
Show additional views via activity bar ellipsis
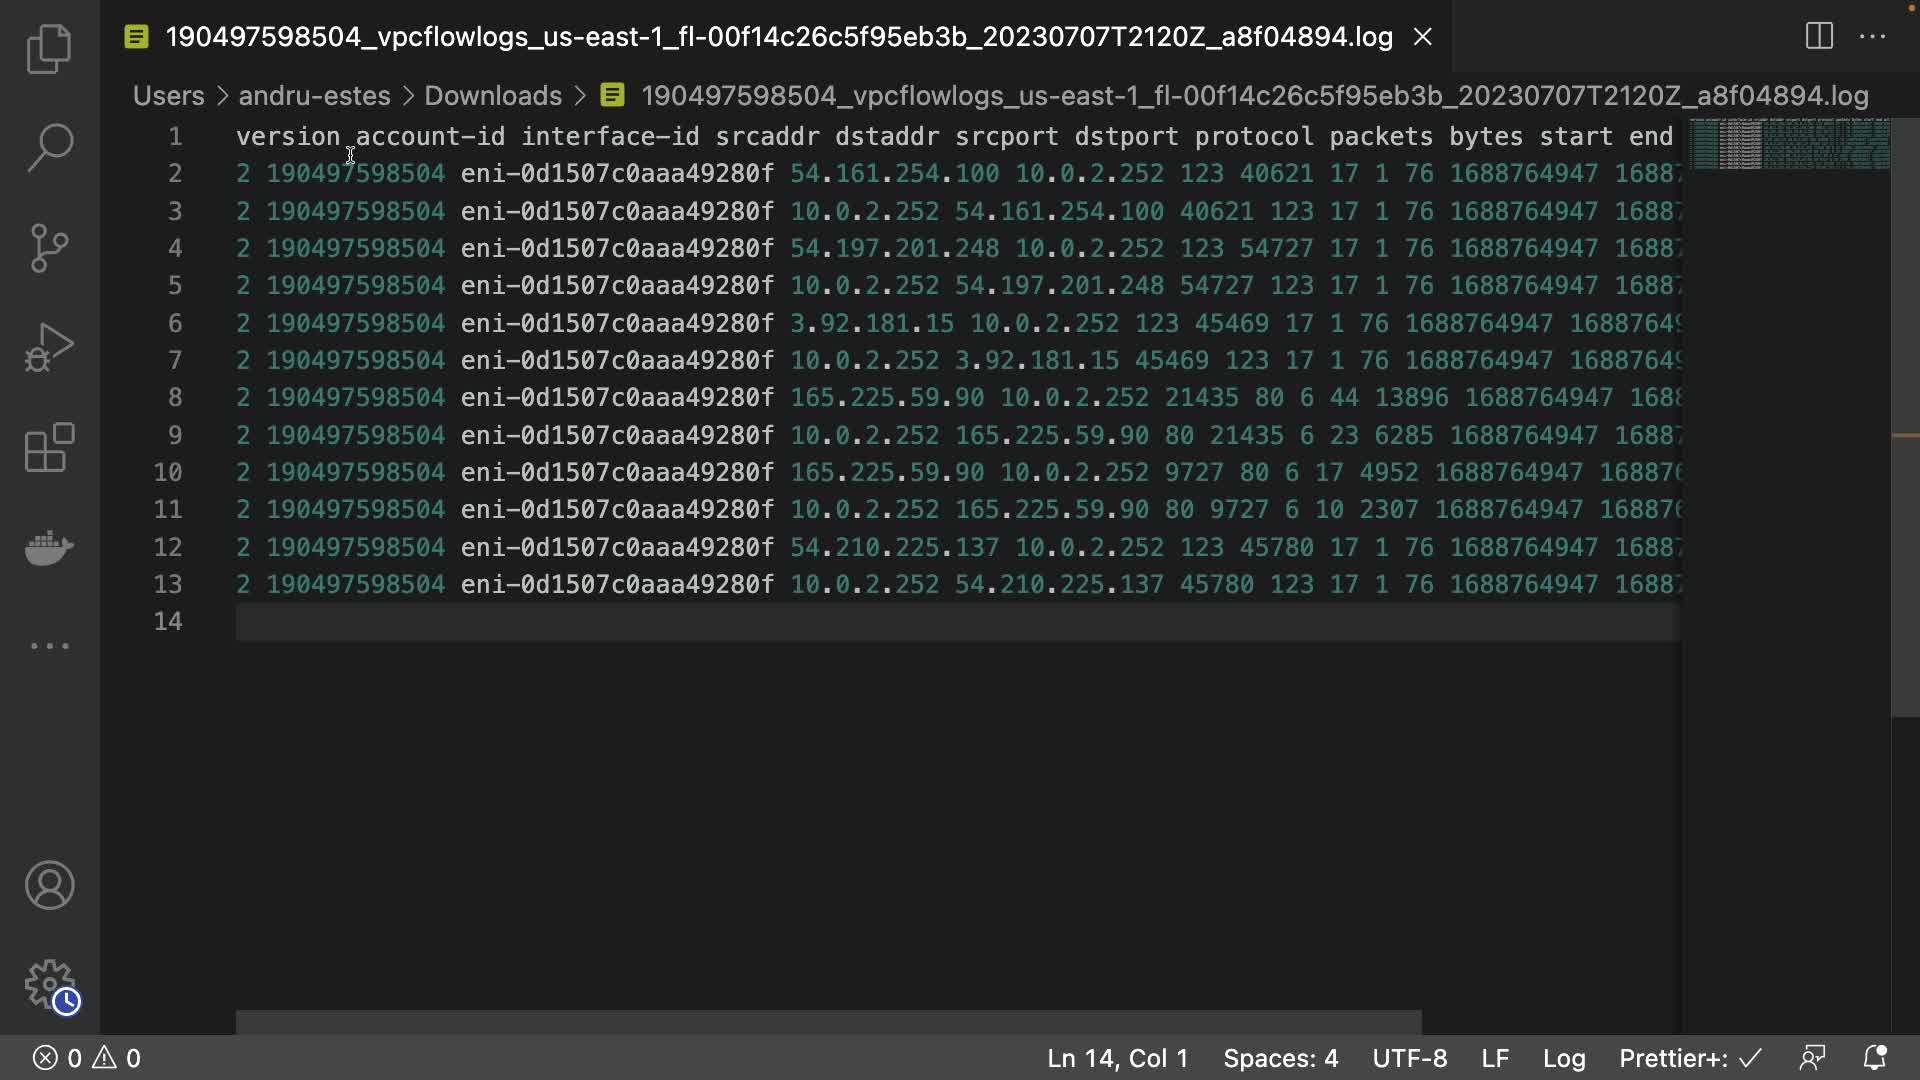point(49,646)
